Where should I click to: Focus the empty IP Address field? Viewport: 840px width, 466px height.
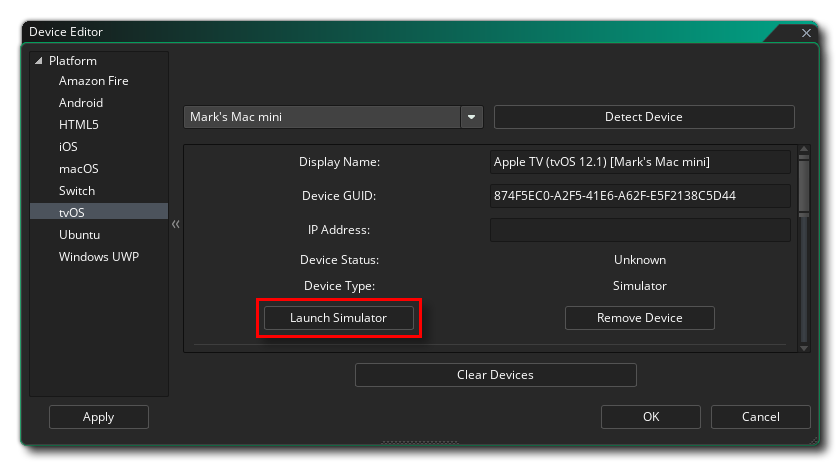coord(640,230)
